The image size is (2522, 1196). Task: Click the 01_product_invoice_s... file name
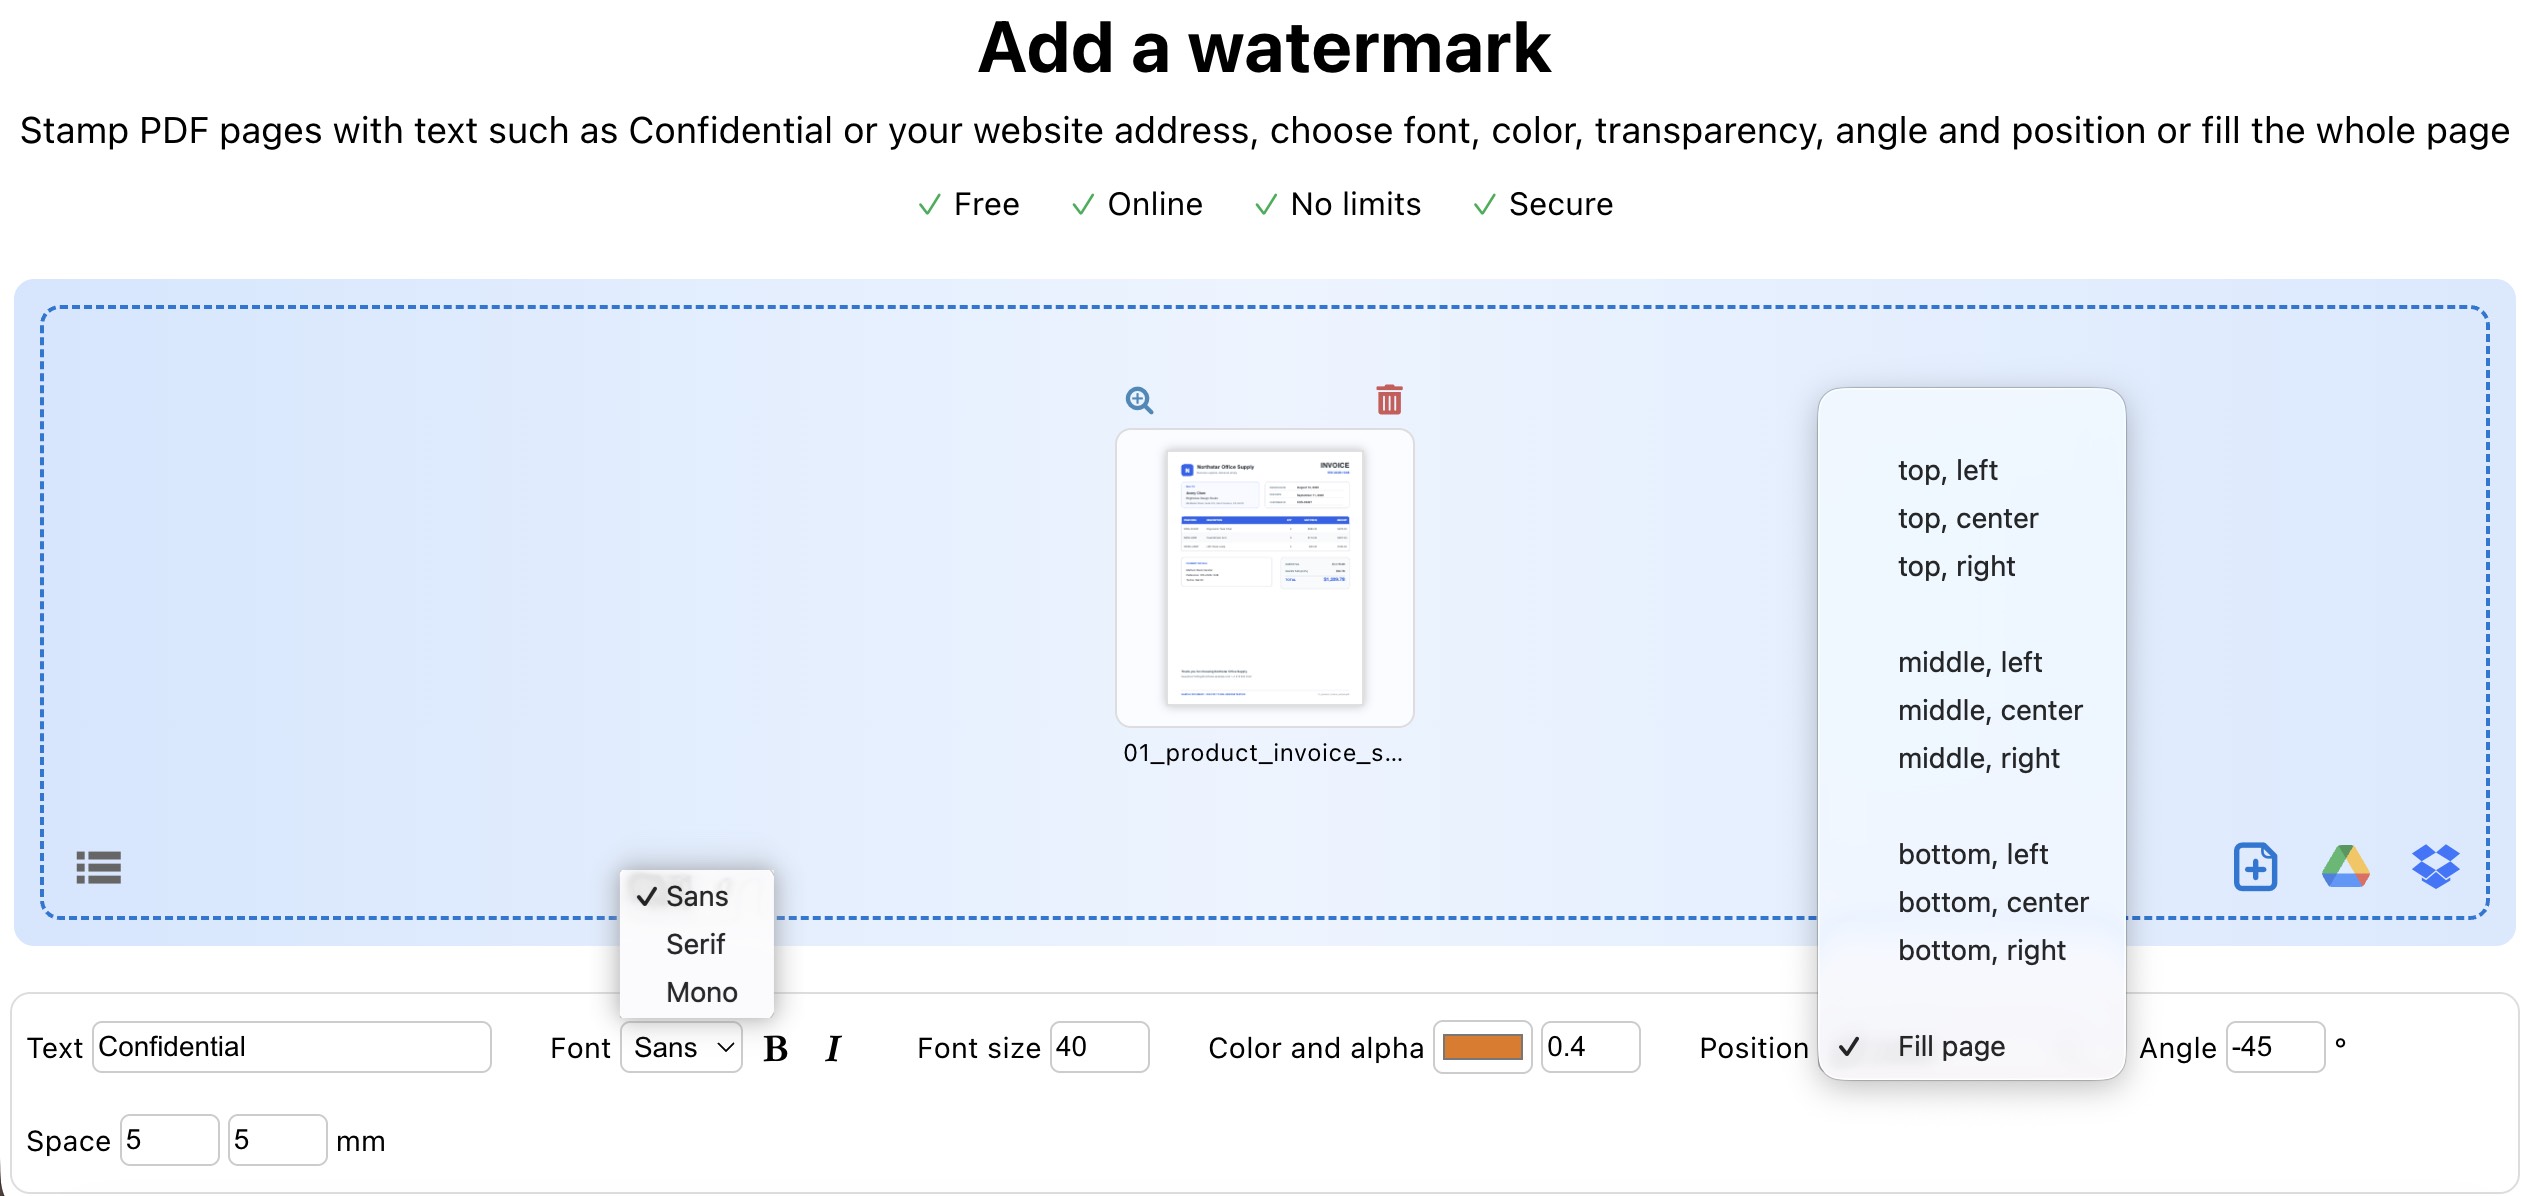point(1263,753)
